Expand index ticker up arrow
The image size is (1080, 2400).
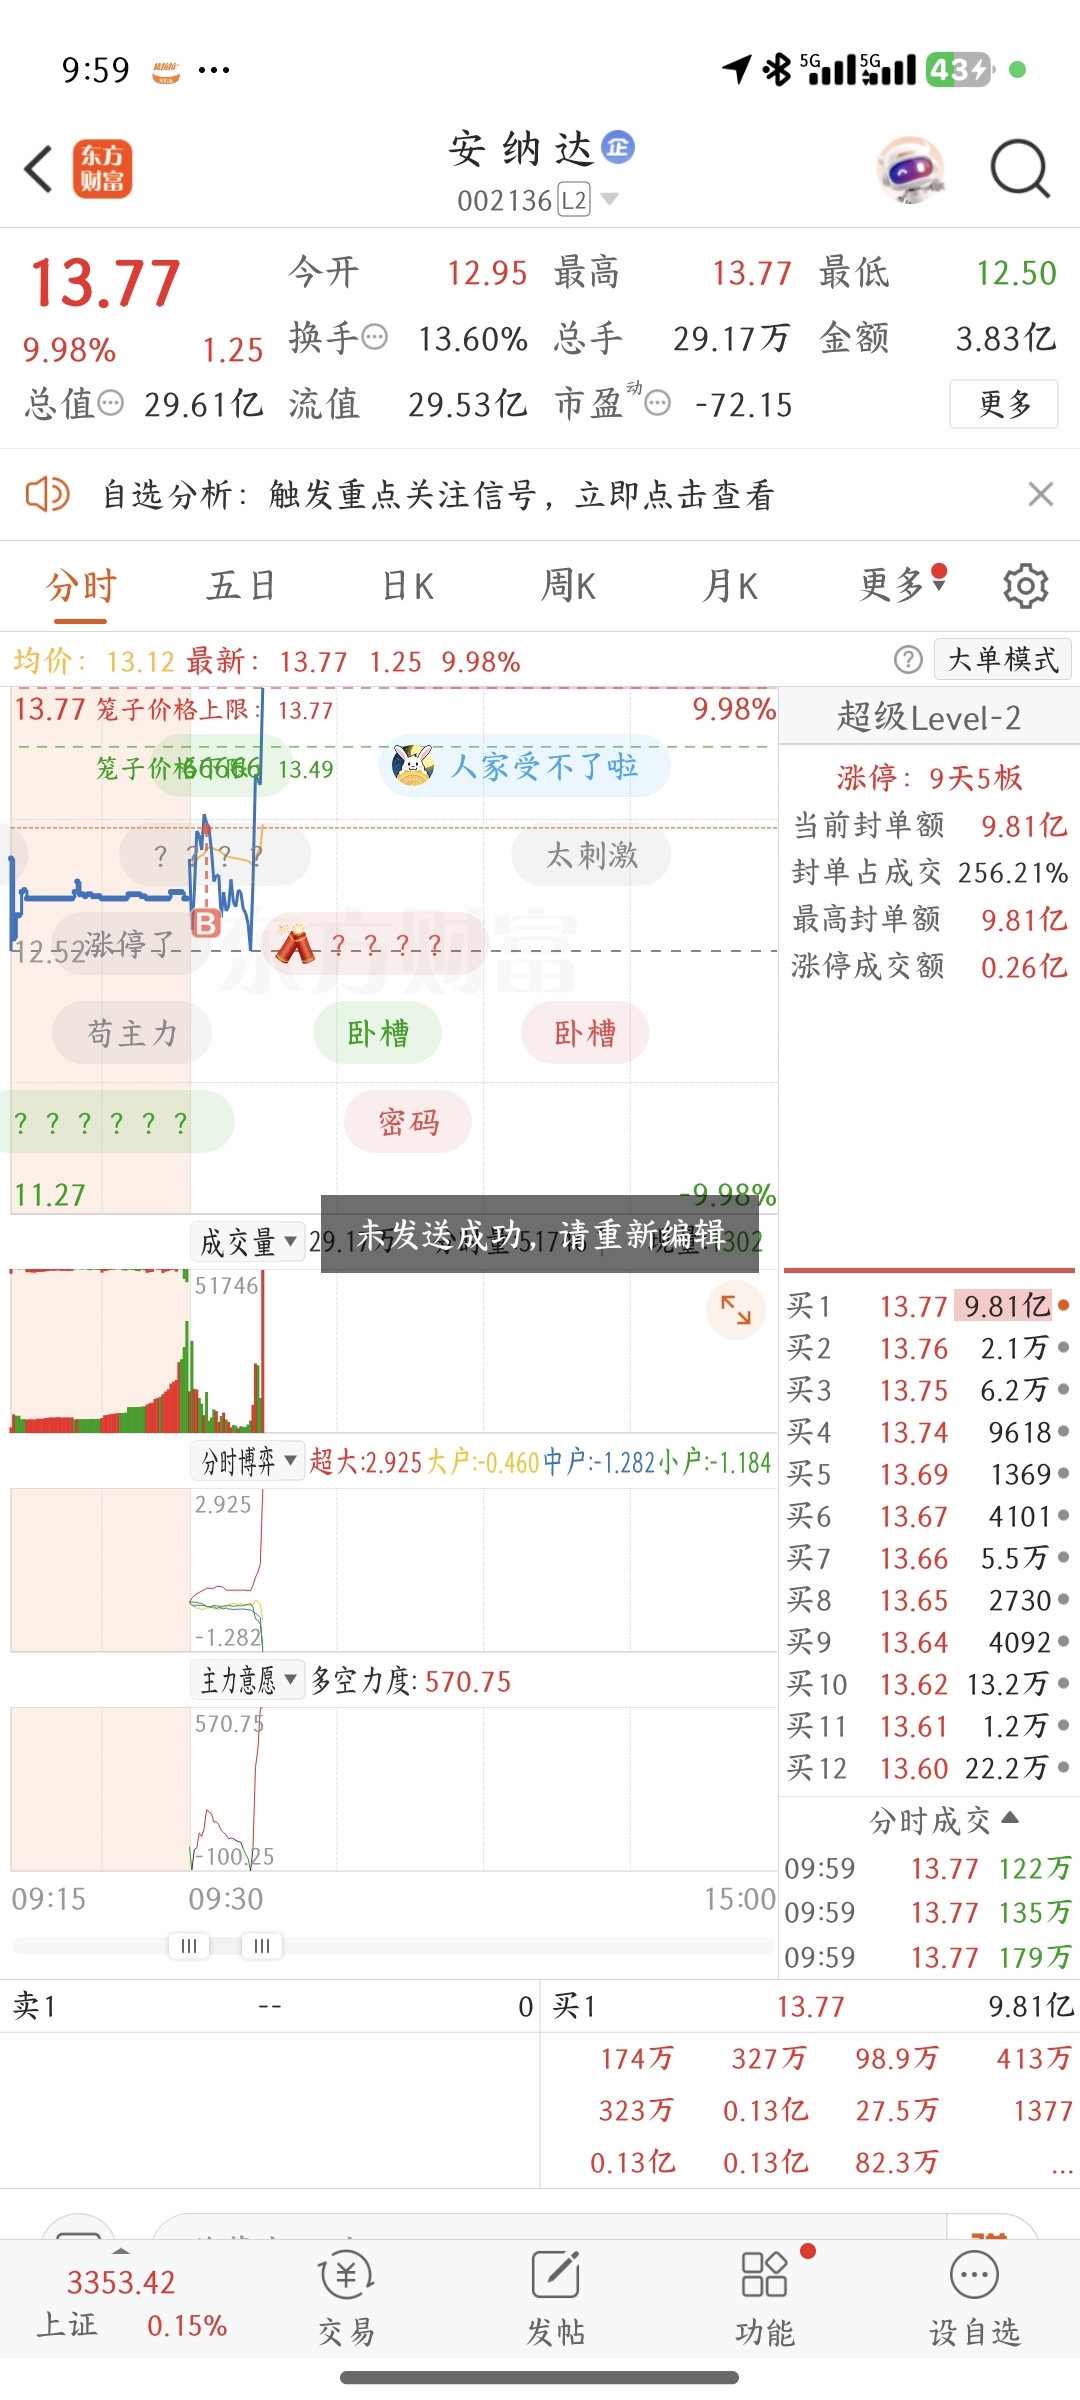[x=121, y=2251]
